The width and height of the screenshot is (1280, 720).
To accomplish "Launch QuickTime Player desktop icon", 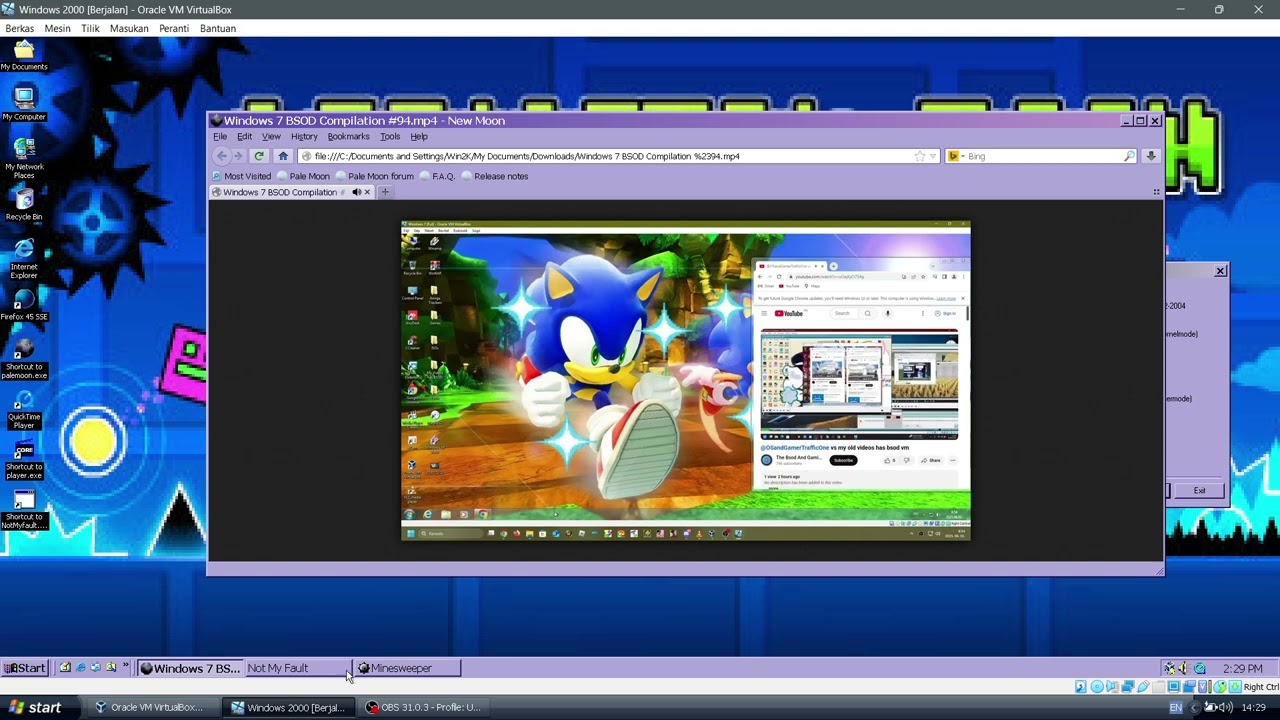I will [24, 408].
